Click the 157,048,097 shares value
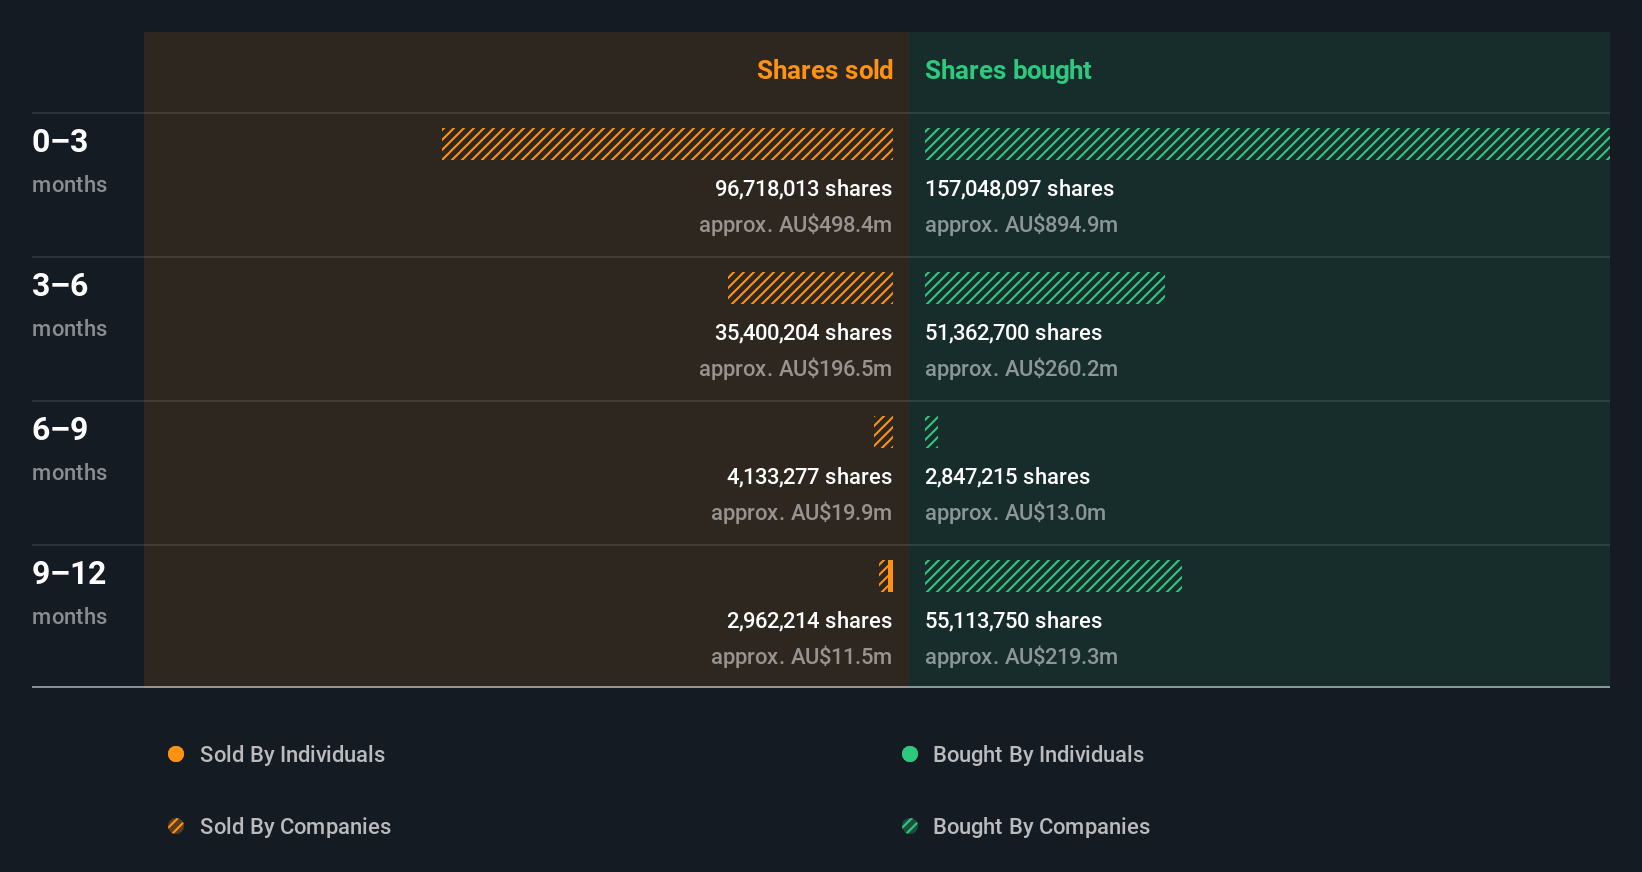This screenshot has width=1642, height=872. [x=1019, y=188]
